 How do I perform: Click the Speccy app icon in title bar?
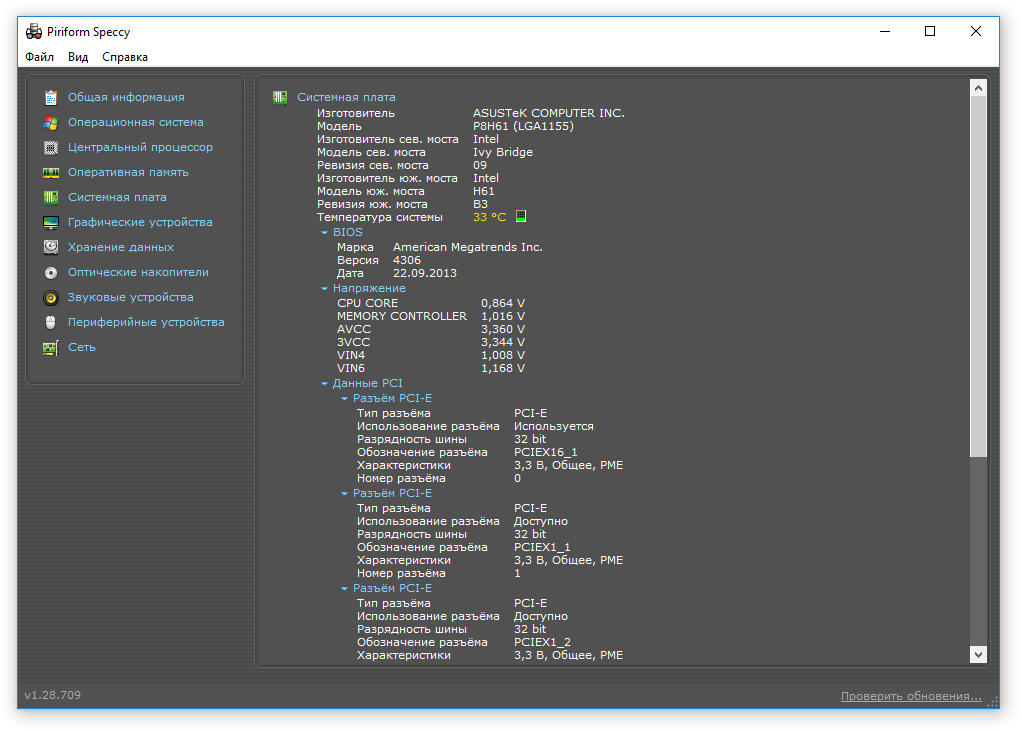click(34, 31)
